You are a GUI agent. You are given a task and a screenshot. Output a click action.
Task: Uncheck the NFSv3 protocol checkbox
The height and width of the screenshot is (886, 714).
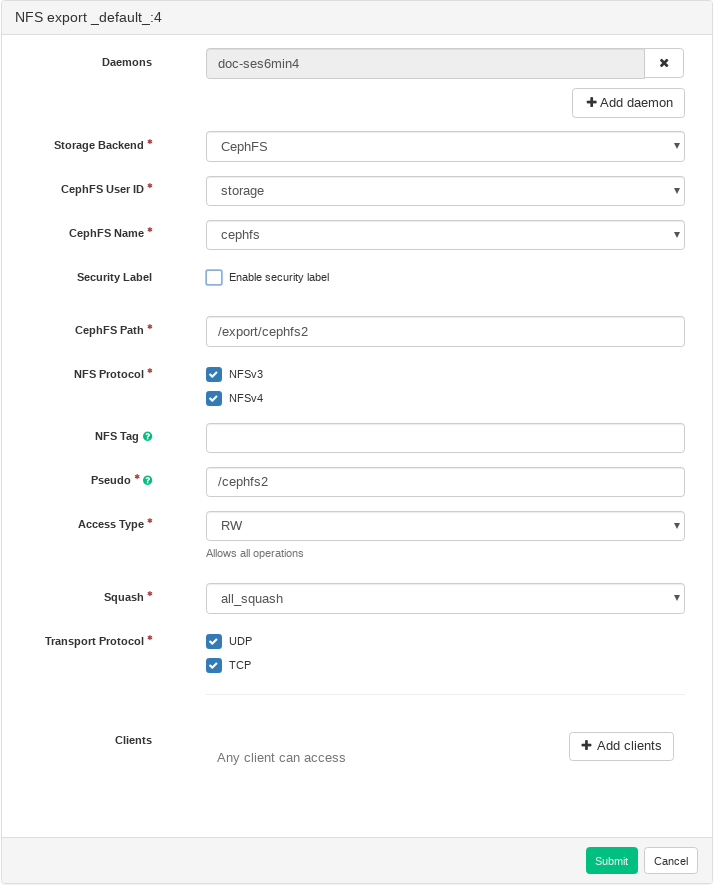coord(214,374)
